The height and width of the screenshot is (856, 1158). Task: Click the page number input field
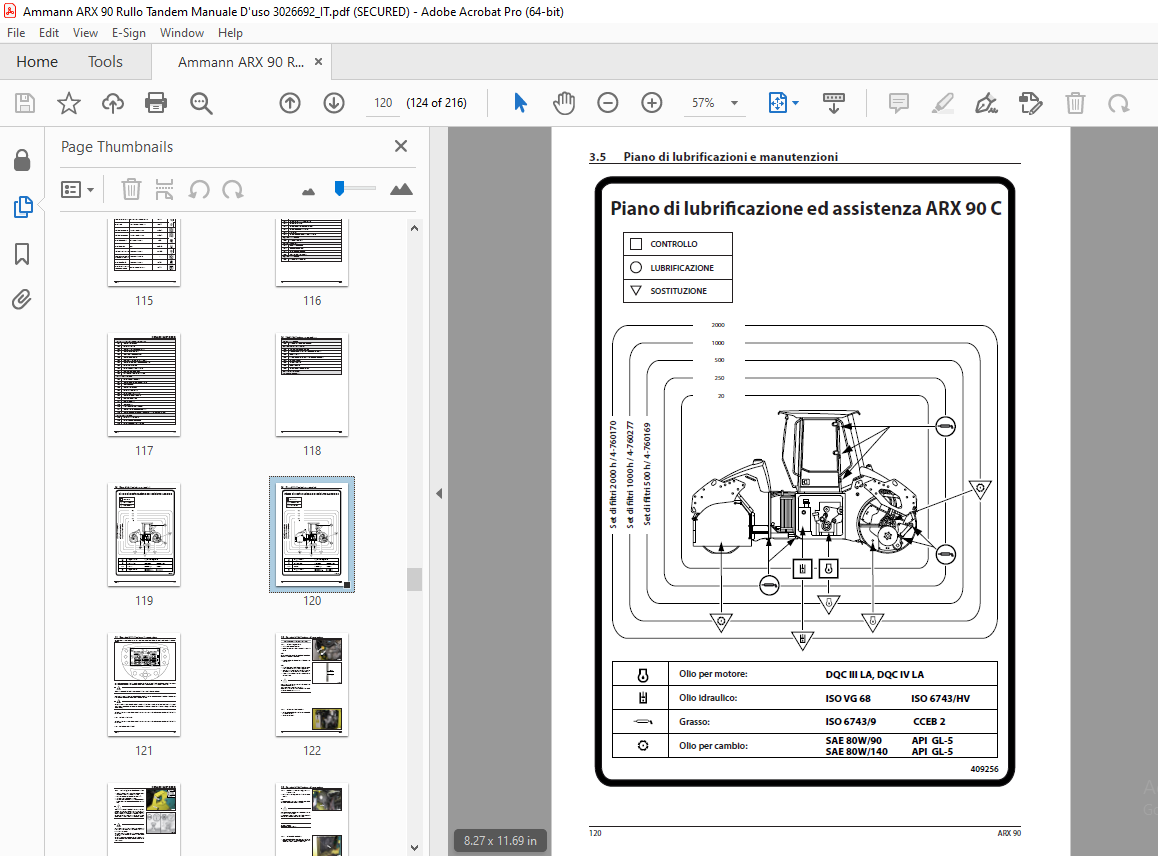[x=383, y=103]
